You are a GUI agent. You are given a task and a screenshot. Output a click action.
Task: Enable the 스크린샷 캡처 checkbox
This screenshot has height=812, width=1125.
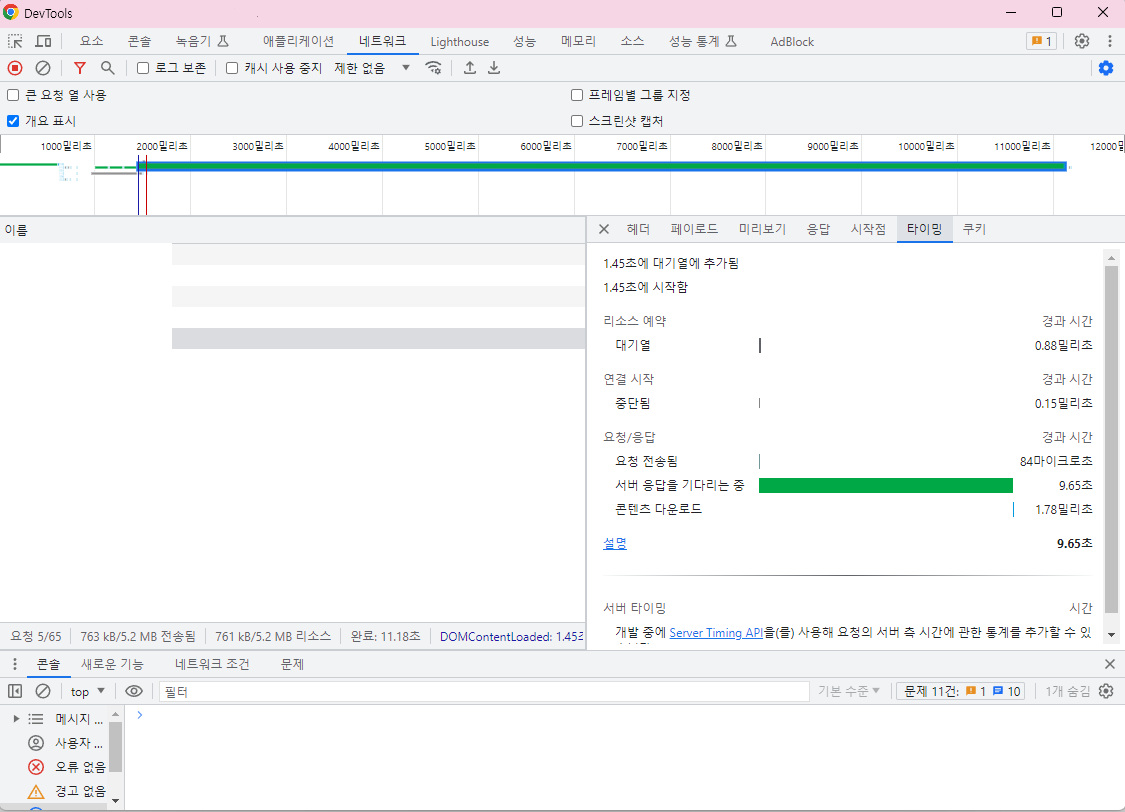(x=577, y=121)
